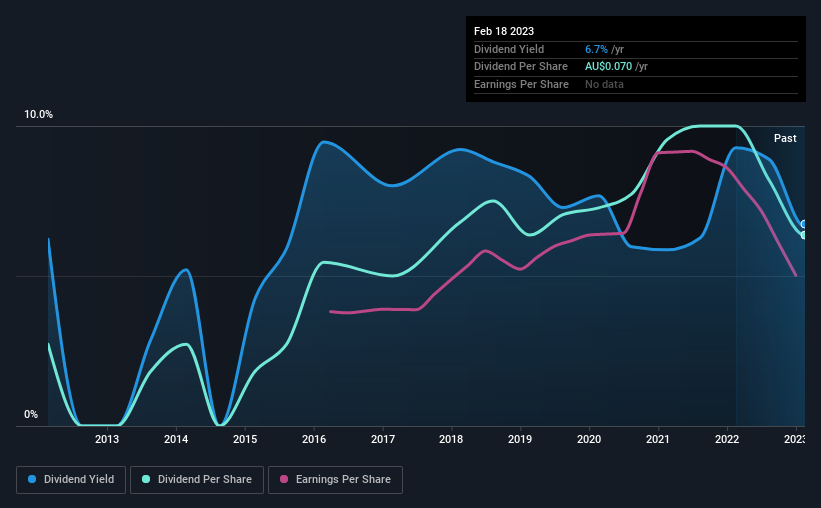The image size is (821, 508).
Task: Click the Dividend Per Share tooltip row label
Action: (520, 67)
